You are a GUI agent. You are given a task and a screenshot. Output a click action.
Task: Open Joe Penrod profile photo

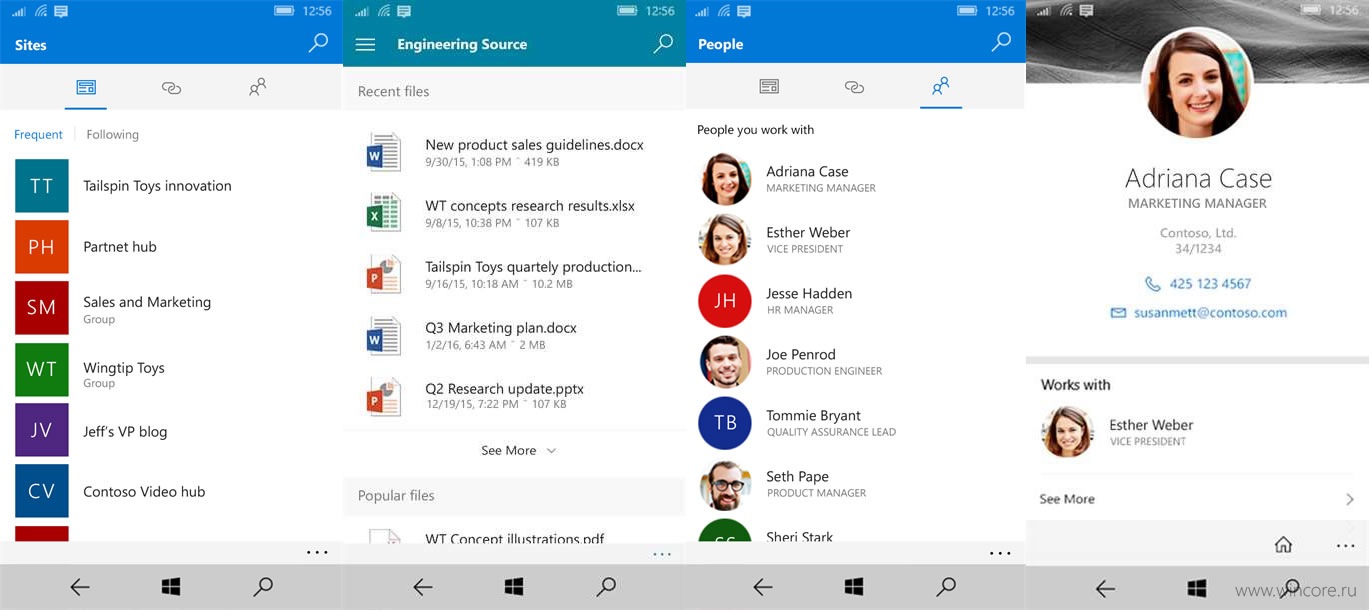[725, 362]
